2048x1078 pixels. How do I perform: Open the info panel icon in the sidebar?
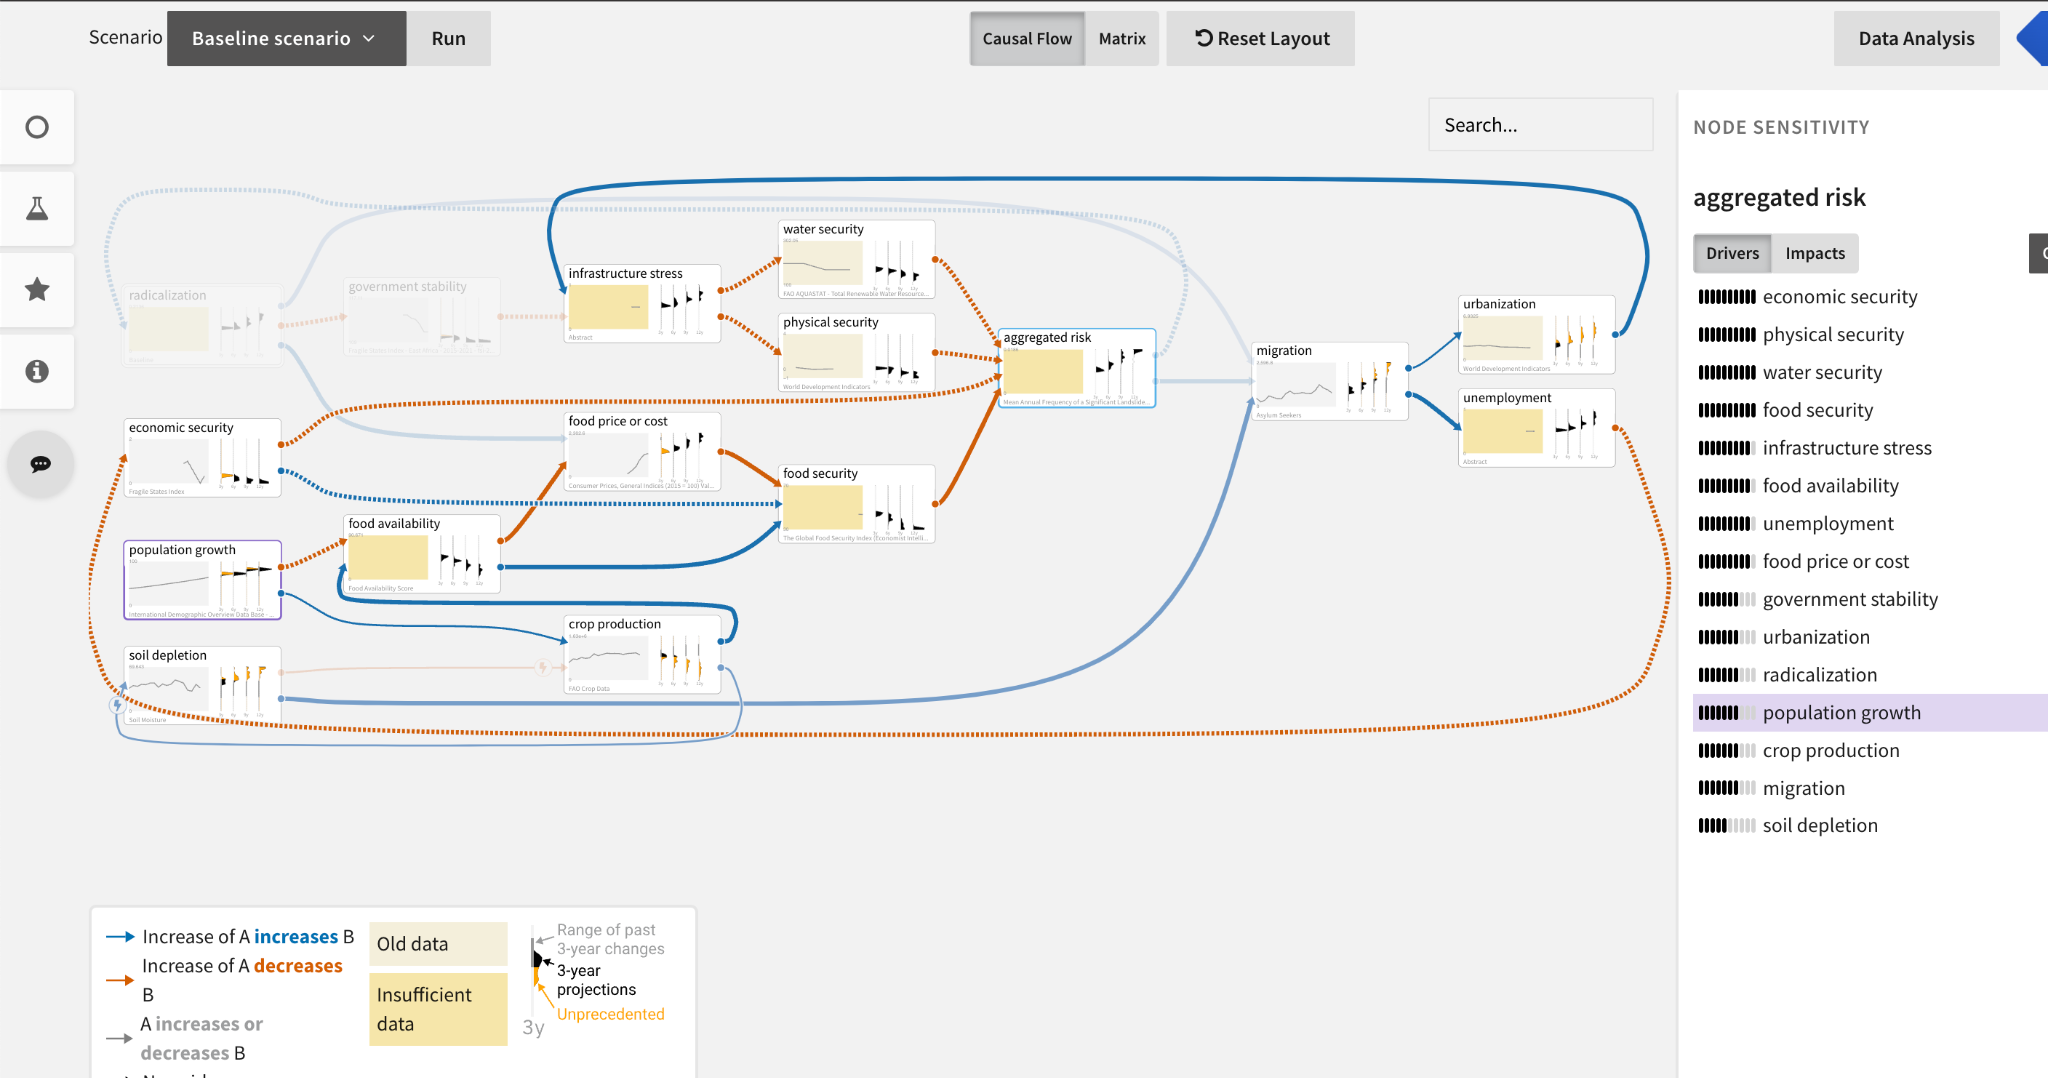pos(38,371)
